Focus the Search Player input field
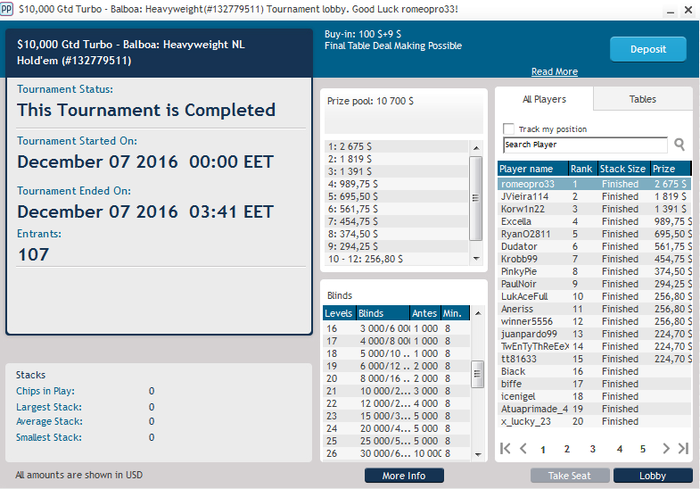Screen dimensions: 700x489 click(585, 145)
